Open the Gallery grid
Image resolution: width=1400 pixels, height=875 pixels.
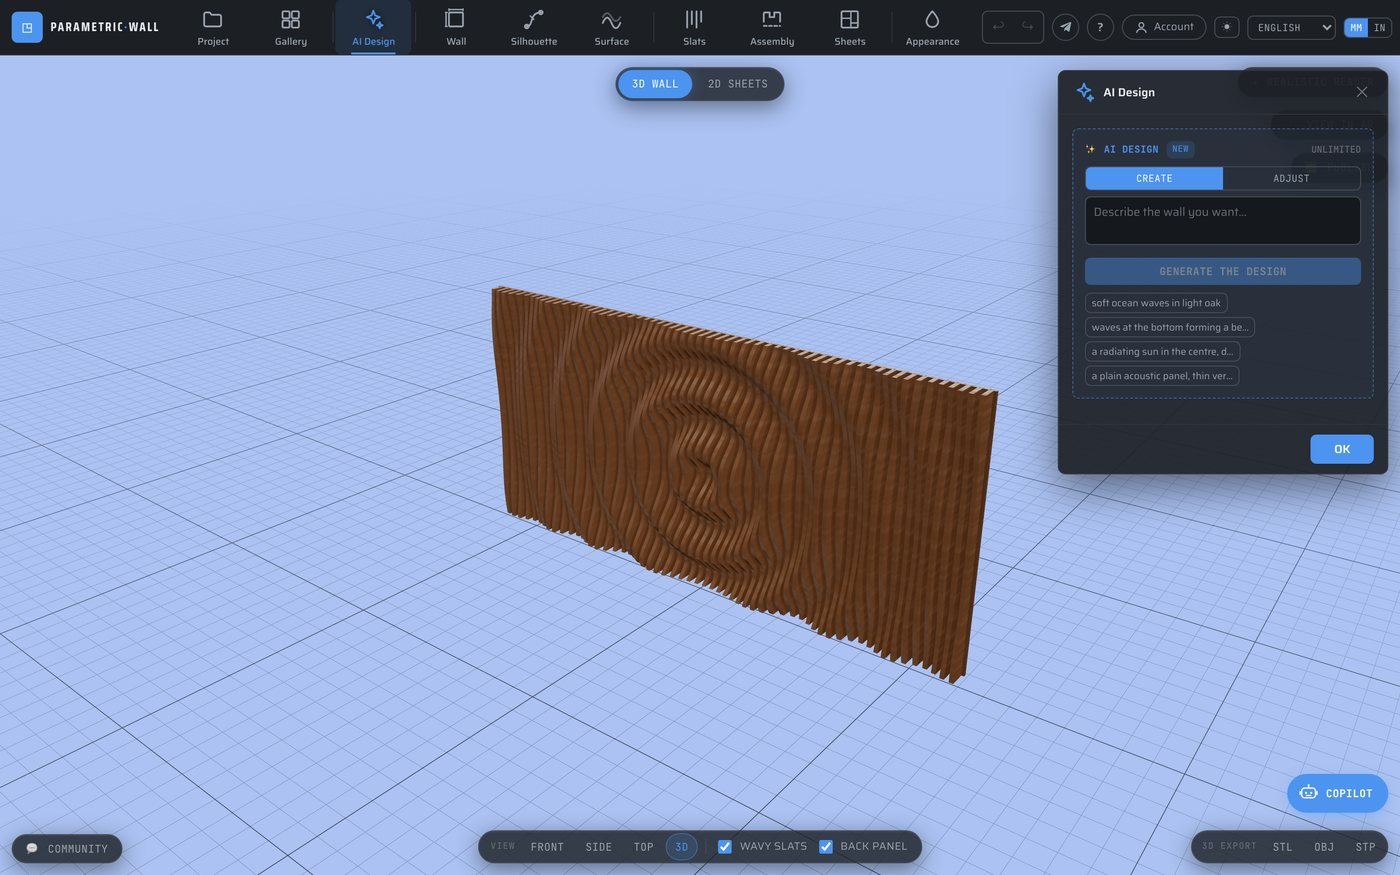pos(291,28)
